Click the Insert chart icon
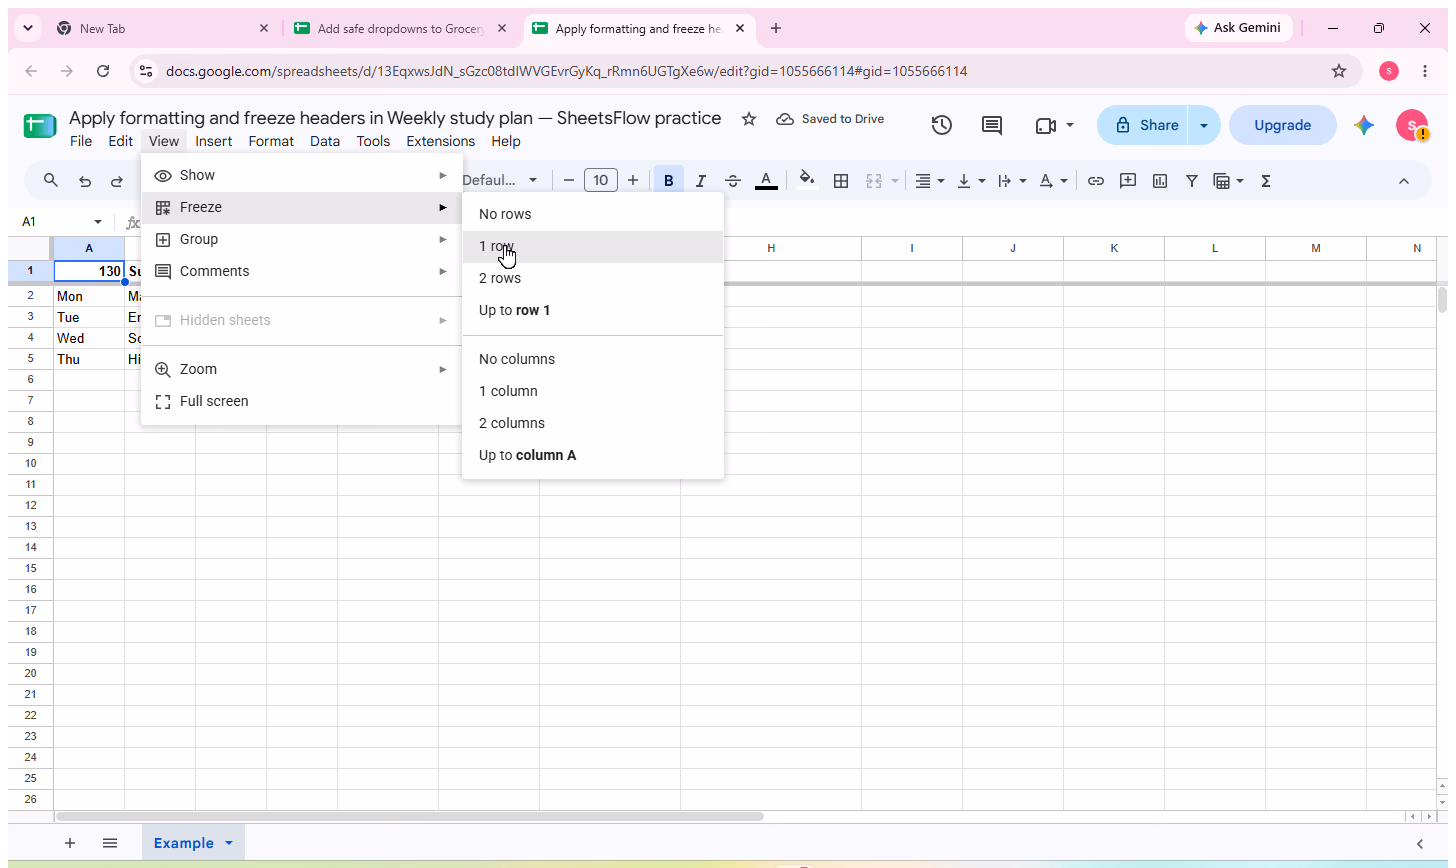Viewport: 1456px width, 868px height. point(1160,181)
